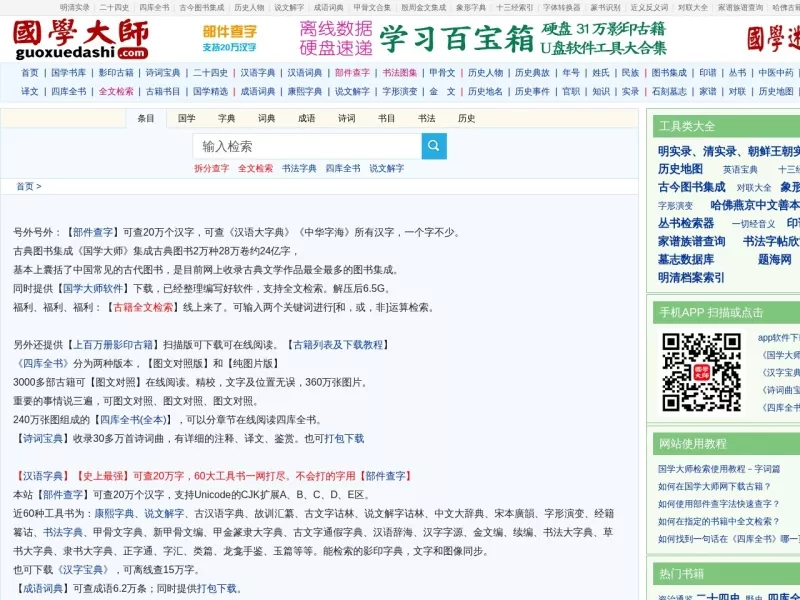Select the 成语 search tab
This screenshot has height=600, width=800.
(307, 118)
